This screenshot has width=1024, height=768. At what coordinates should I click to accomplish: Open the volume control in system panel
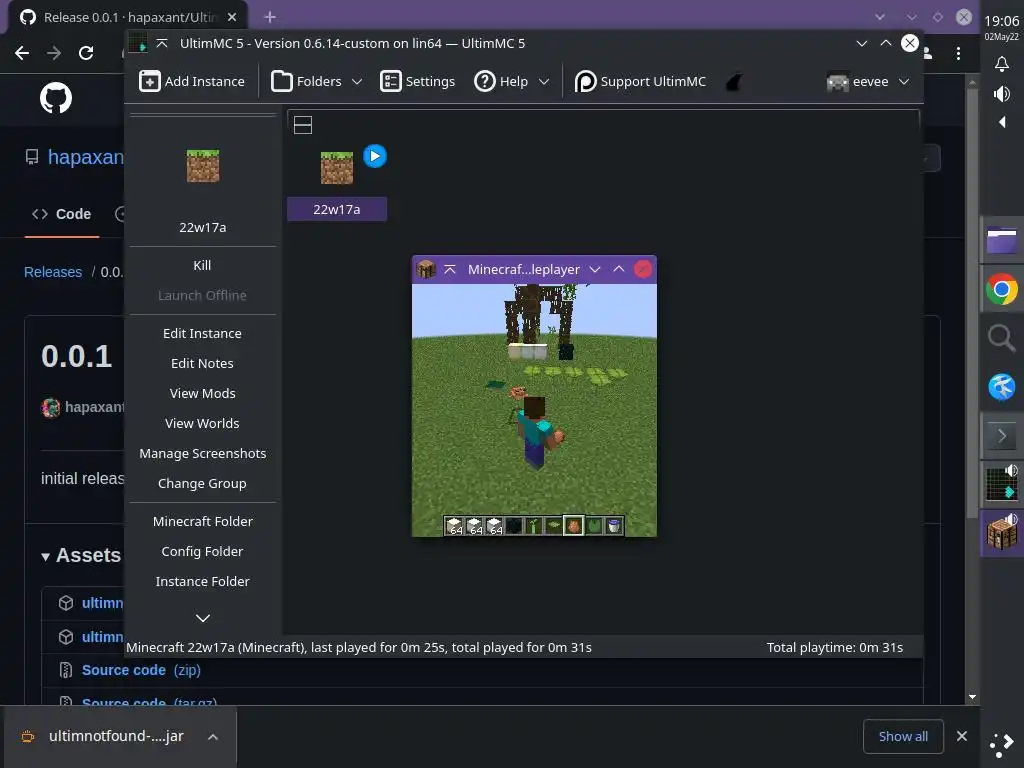click(1002, 94)
